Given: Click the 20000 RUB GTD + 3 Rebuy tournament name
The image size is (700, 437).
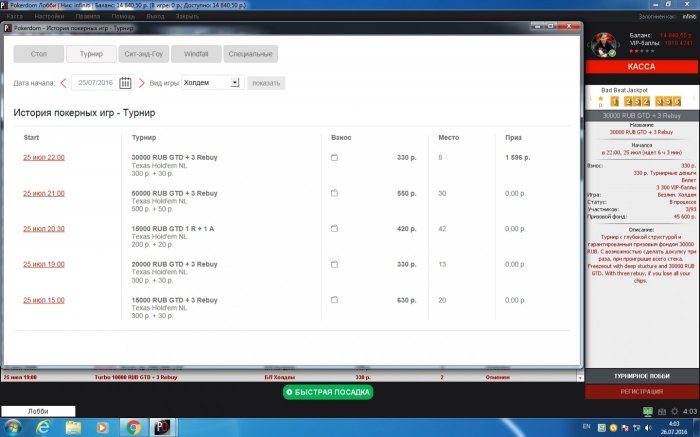Looking at the screenshot, I should 174,264.
